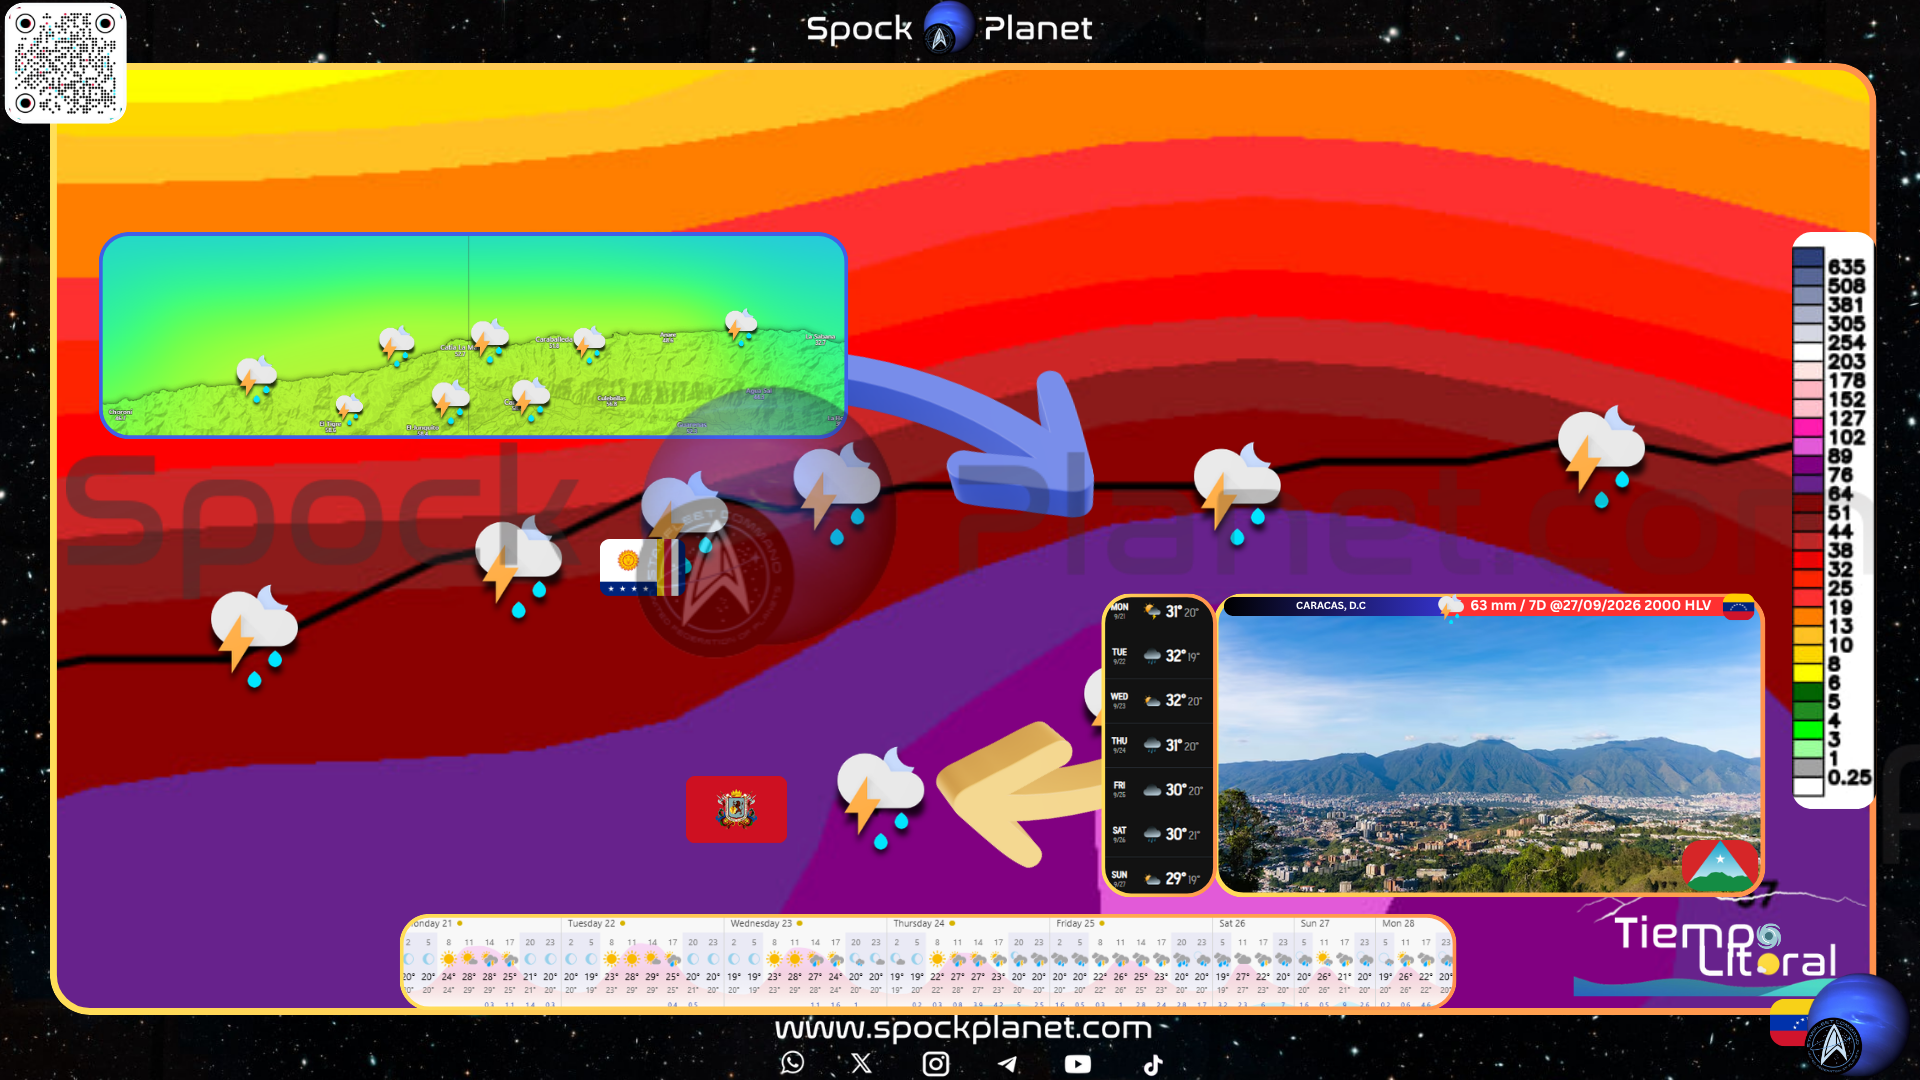Screen dimensions: 1920x1080
Task: Click the thunderstorm icon beside the Caracas flag
Action: 880,798
